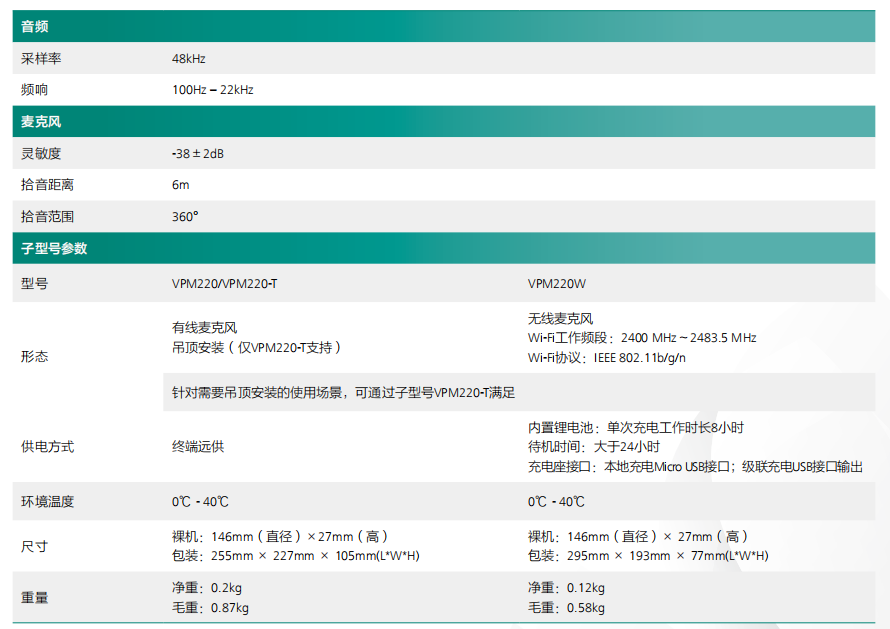Screen dimensions: 890x629
Task: Click 0℃ - 40℃ in the VPM220/VPM220-T column
Action: point(200,501)
